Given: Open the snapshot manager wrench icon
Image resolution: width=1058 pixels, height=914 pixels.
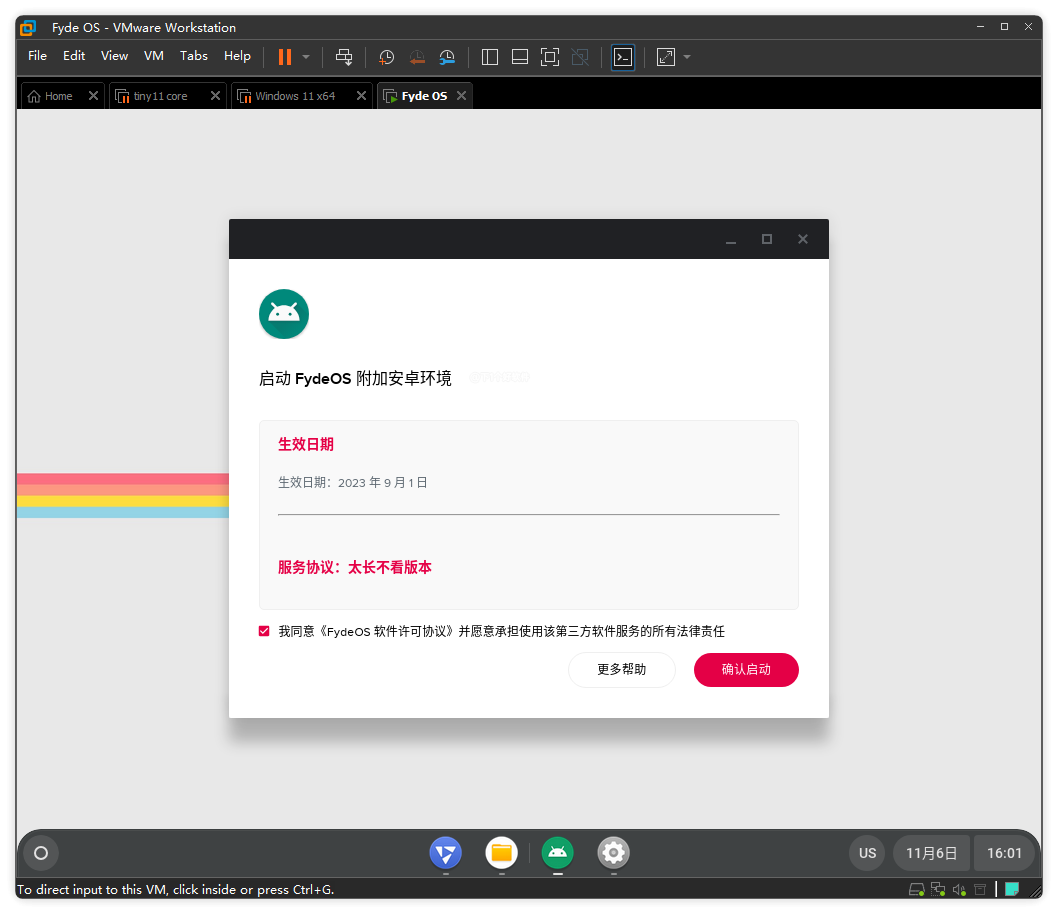Looking at the screenshot, I should tap(447, 57).
